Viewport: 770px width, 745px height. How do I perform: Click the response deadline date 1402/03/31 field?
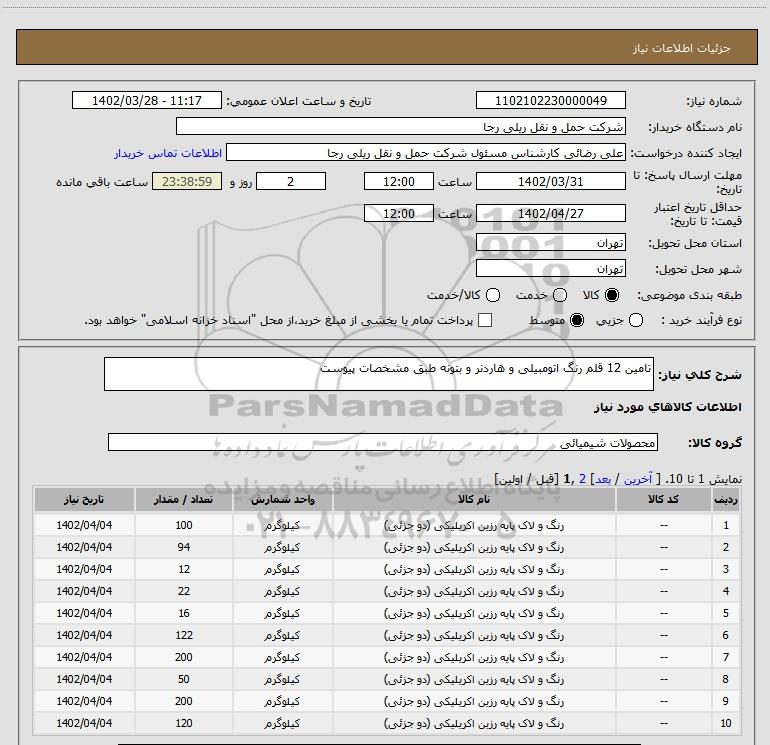pyautogui.click(x=550, y=181)
